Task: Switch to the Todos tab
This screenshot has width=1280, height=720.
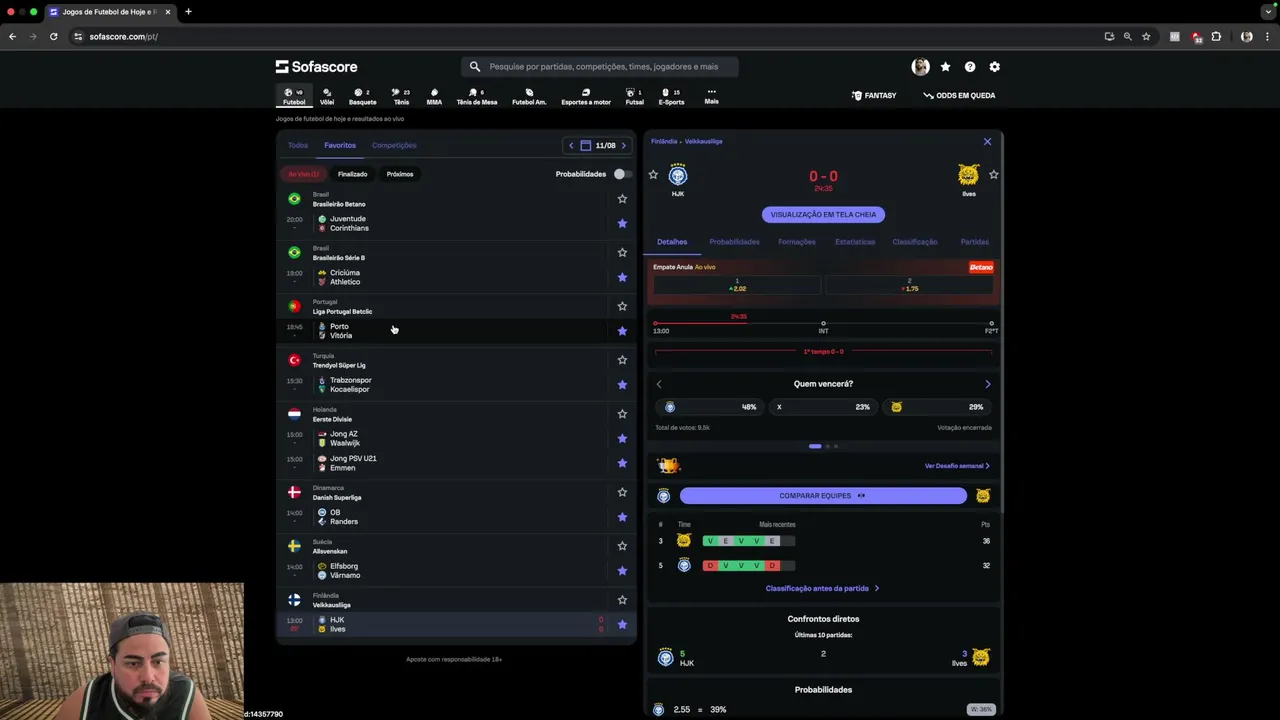Action: pos(298,146)
